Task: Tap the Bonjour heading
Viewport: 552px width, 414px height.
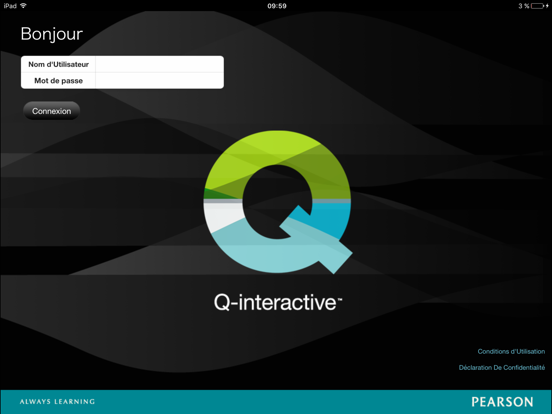Action: [x=52, y=34]
